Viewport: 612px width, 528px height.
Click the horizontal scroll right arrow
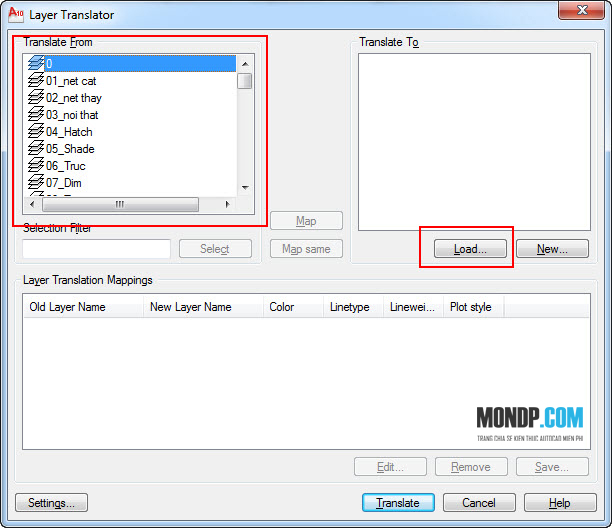(x=228, y=204)
